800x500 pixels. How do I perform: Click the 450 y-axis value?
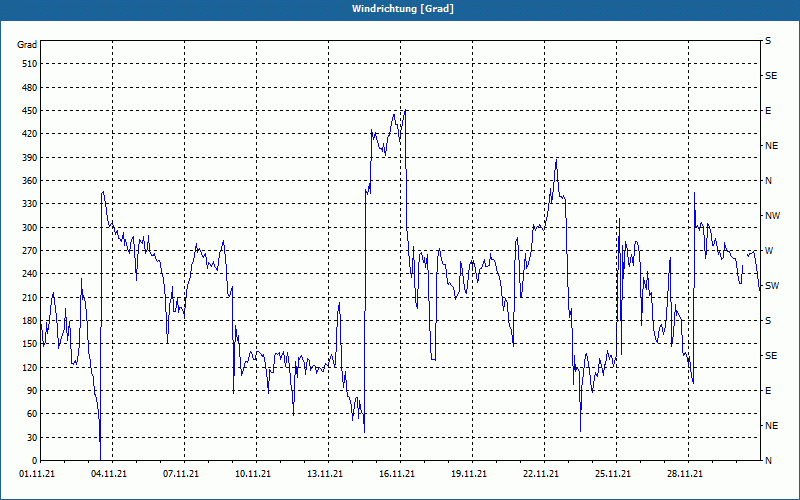tap(30, 111)
